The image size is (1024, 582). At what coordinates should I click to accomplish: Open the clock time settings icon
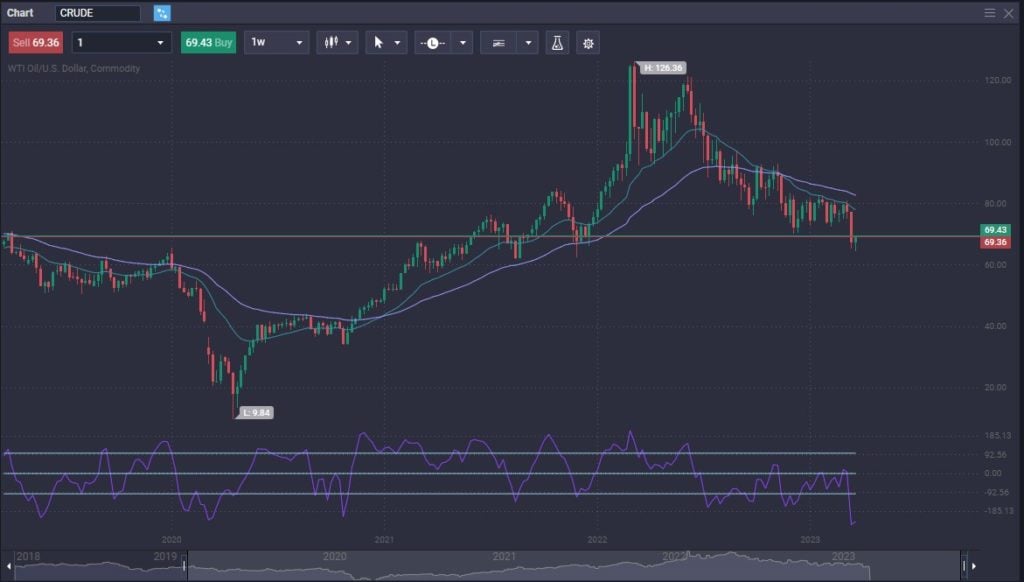click(x=433, y=42)
